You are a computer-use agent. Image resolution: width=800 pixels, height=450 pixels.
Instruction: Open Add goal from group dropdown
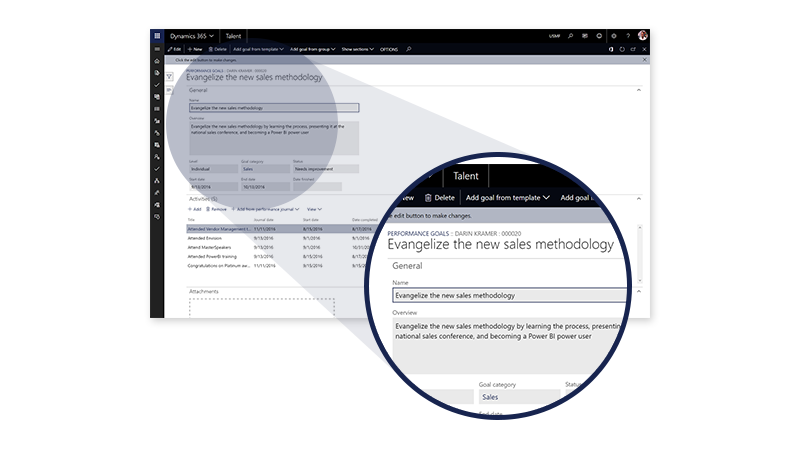point(313,49)
